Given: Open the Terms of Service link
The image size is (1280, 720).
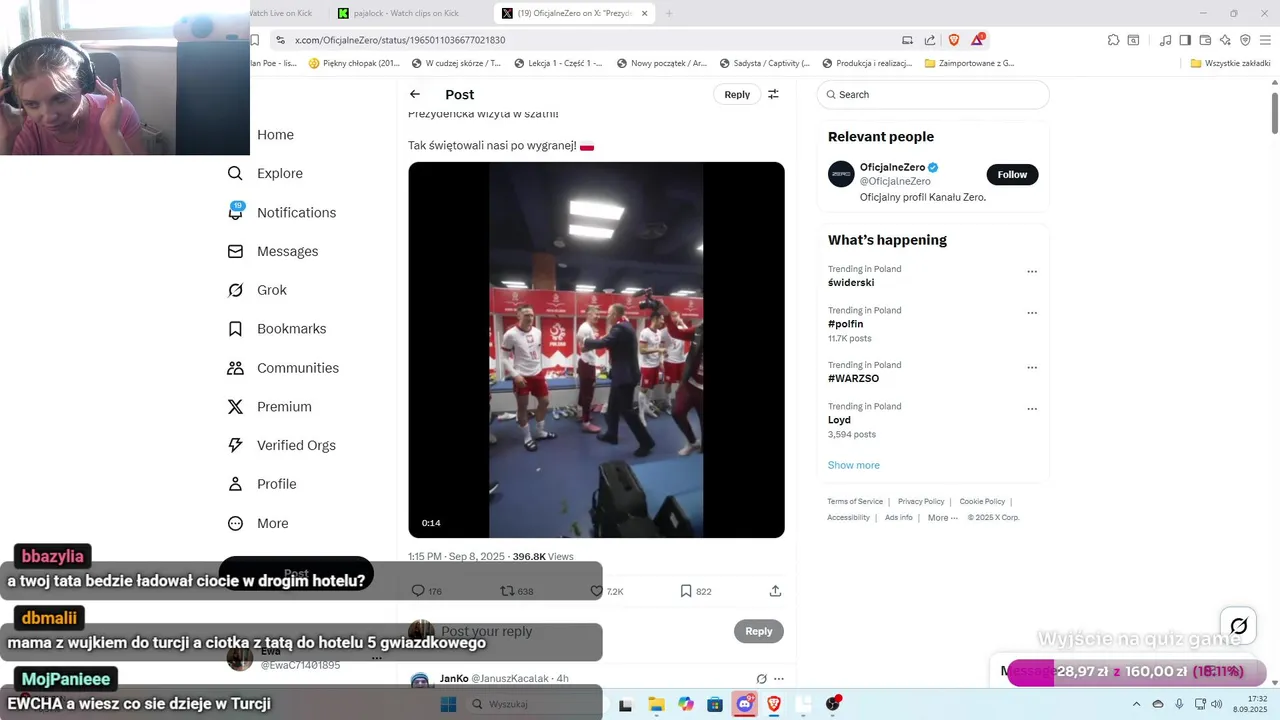Looking at the screenshot, I should coord(855,501).
